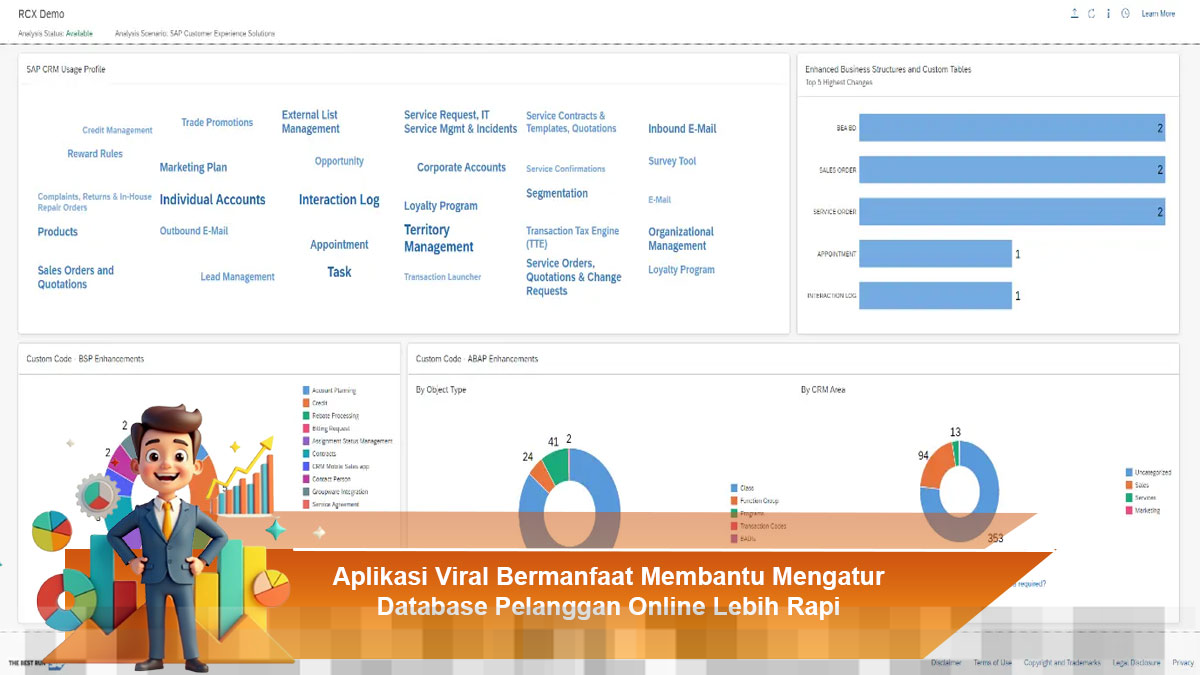The height and width of the screenshot is (675, 1200).
Task: Click the SALES ORDER bar in the chart
Action: click(x=1010, y=169)
